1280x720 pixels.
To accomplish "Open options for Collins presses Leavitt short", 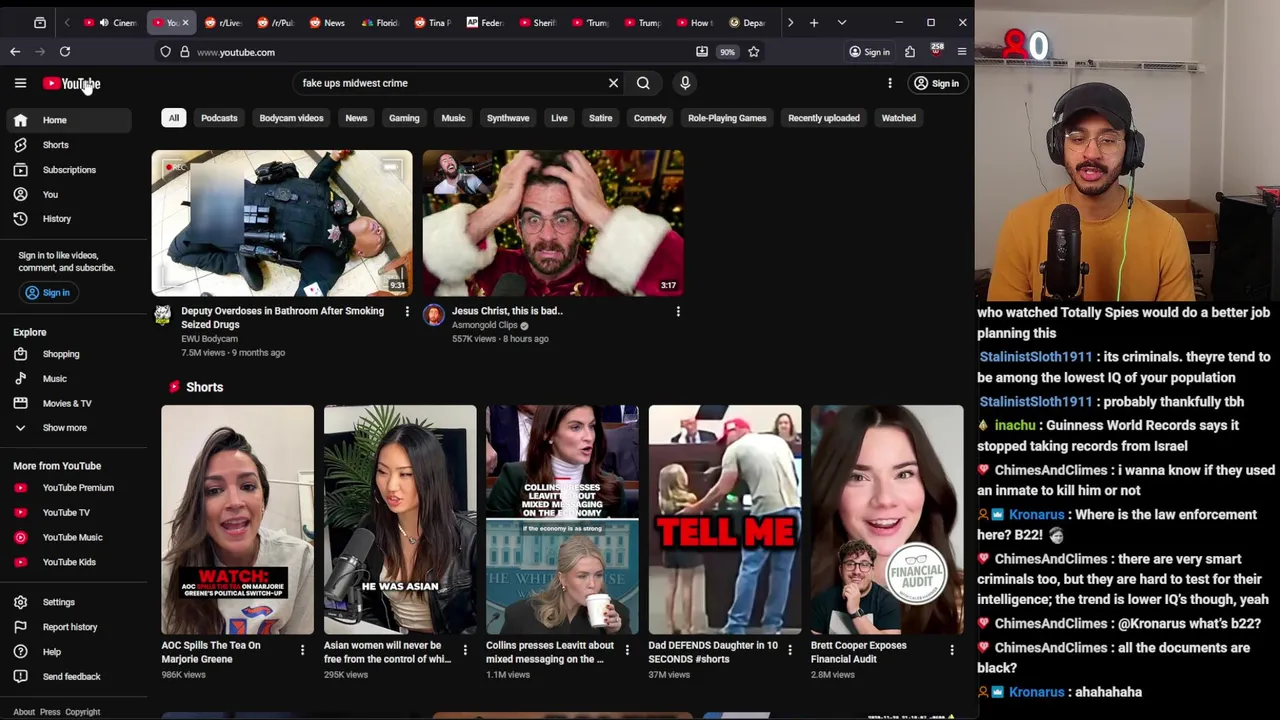I will [x=627, y=650].
